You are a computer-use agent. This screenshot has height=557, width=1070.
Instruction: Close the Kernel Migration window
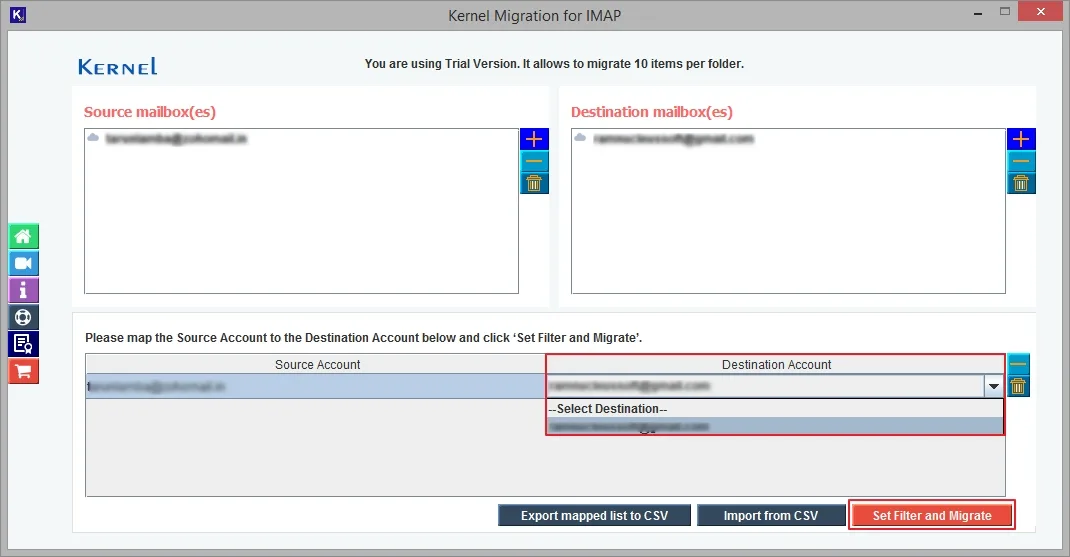[1041, 12]
